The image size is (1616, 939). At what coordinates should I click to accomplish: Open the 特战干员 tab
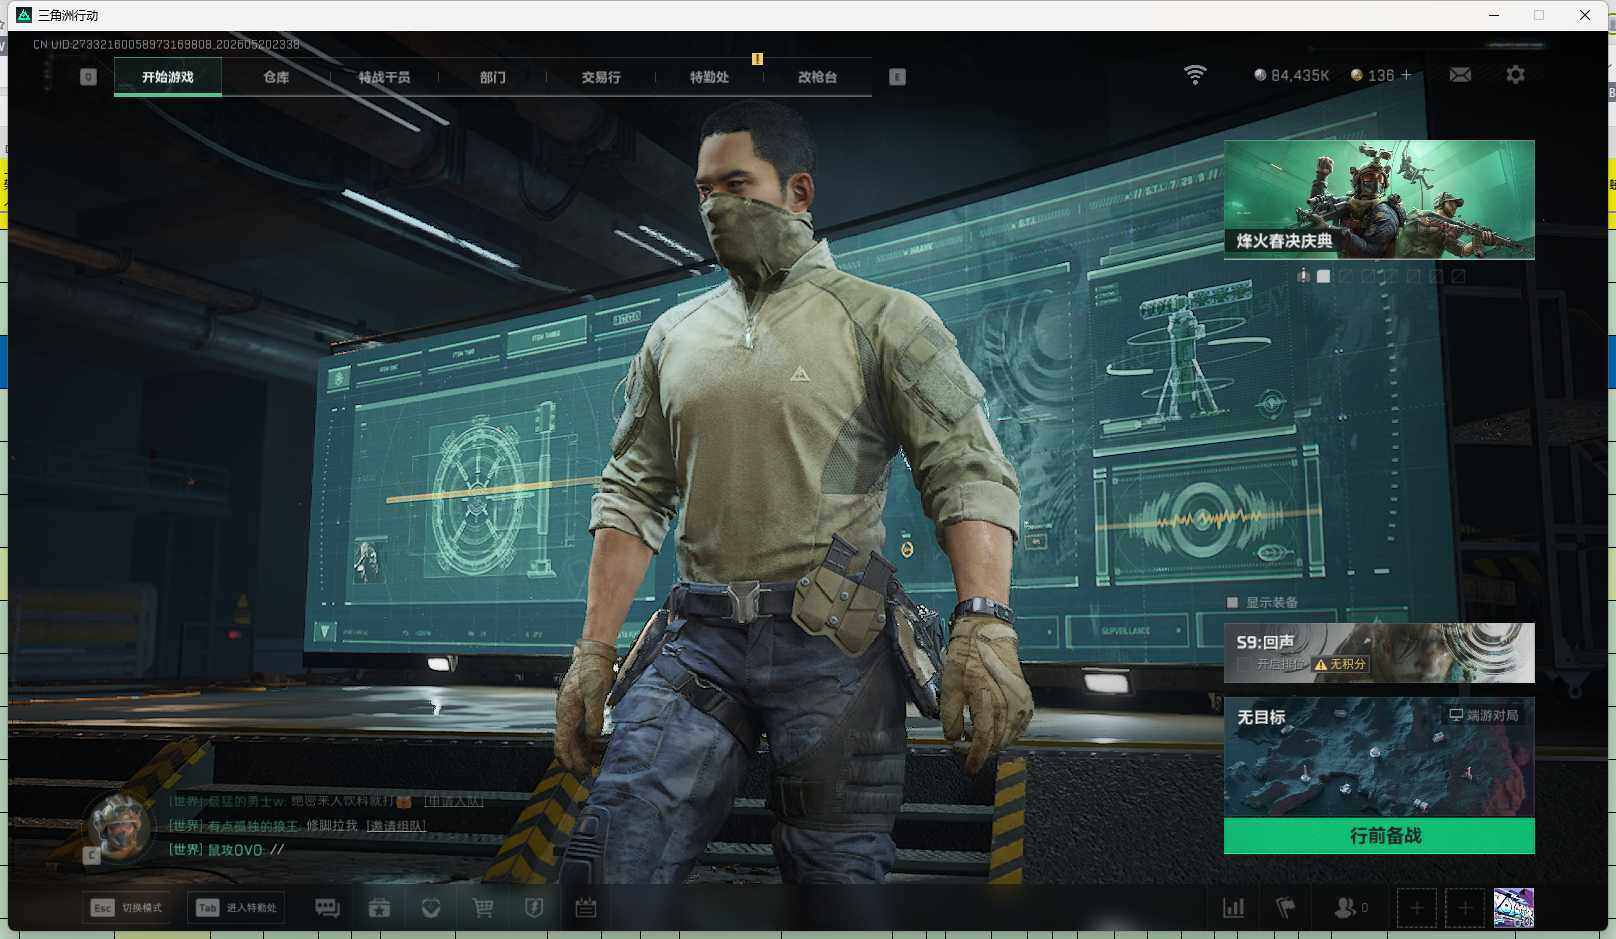384,77
